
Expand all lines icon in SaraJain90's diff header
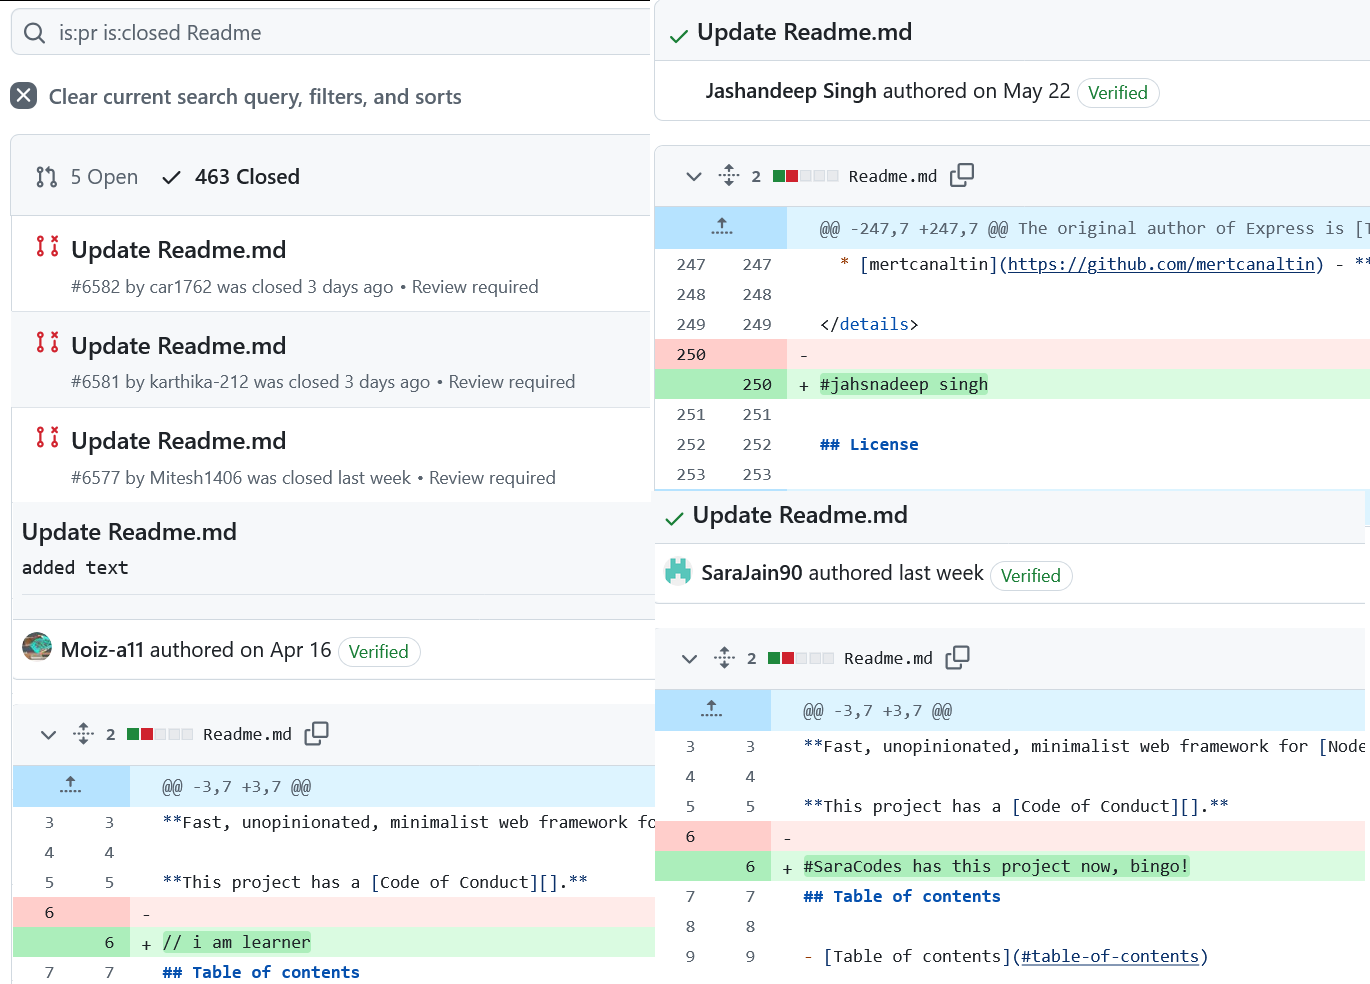[x=725, y=658]
